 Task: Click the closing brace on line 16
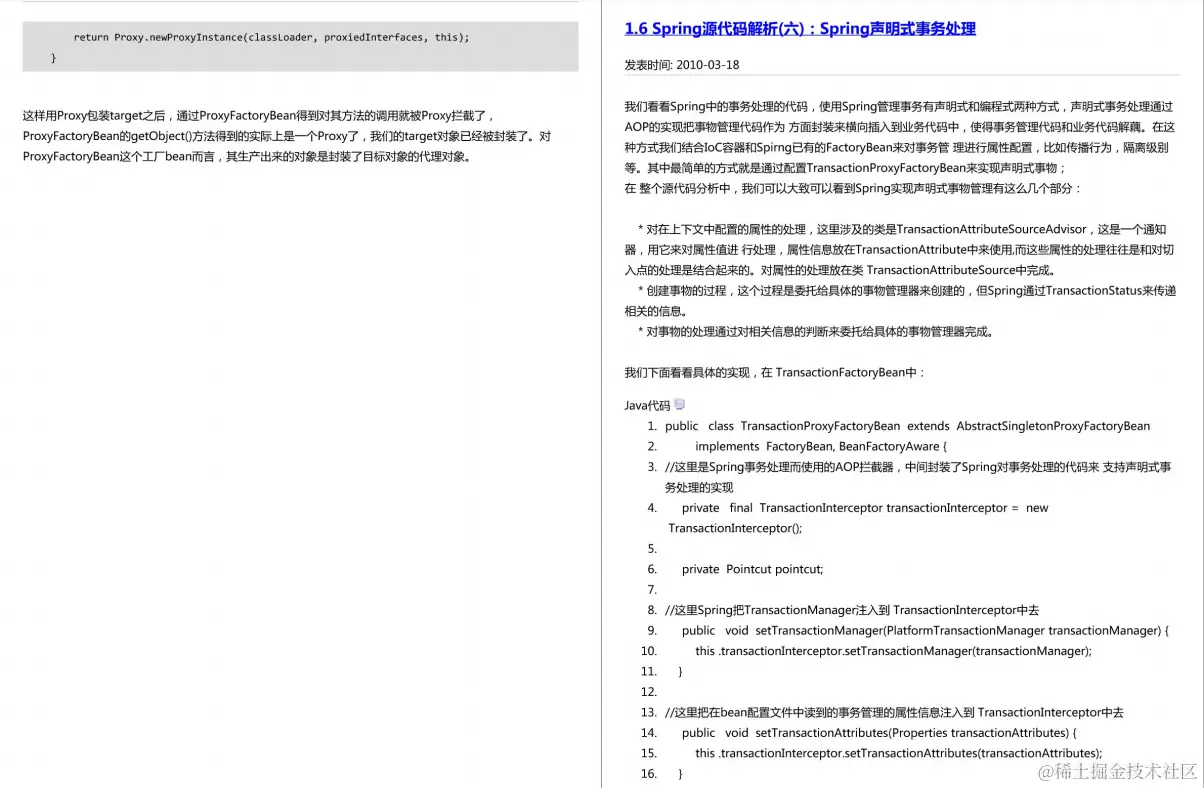680,773
